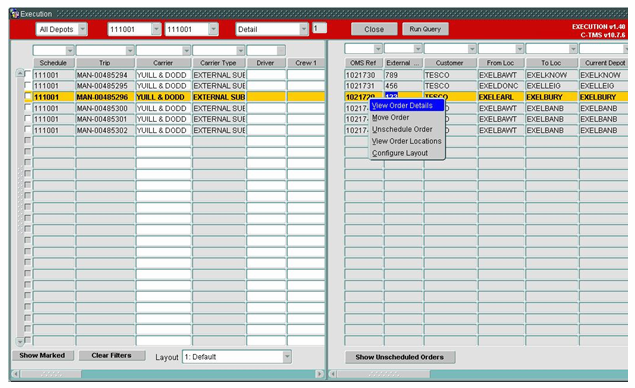Click the OMS Ref column header
Screen dimensions: 635x388
(363, 63)
